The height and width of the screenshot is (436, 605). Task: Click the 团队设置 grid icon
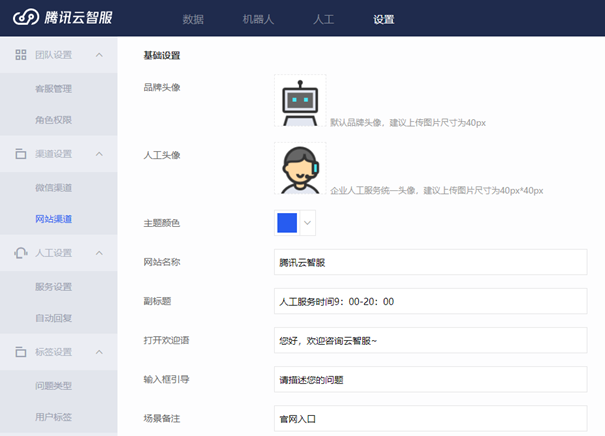click(x=21, y=55)
